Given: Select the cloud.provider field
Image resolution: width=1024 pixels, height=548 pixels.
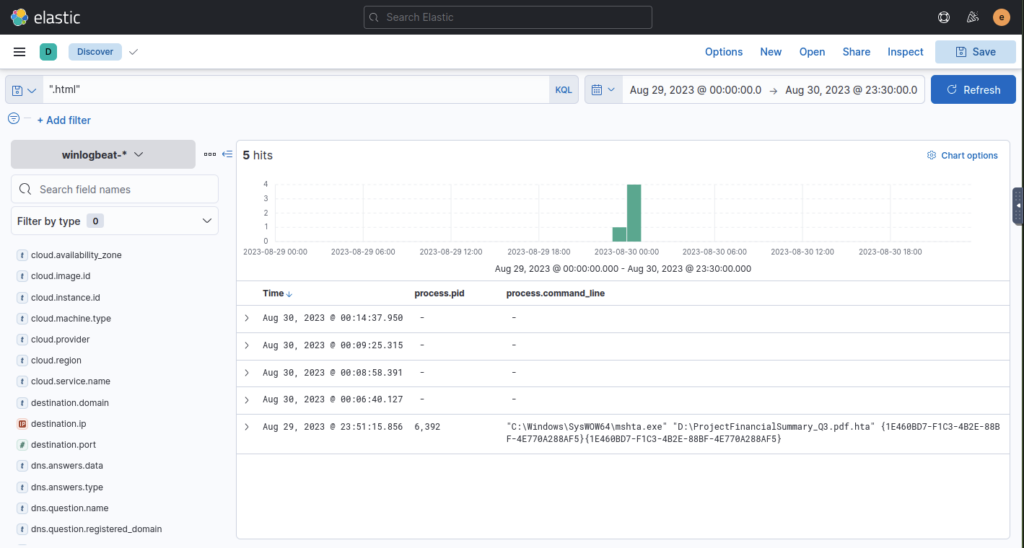Looking at the screenshot, I should pos(60,340).
